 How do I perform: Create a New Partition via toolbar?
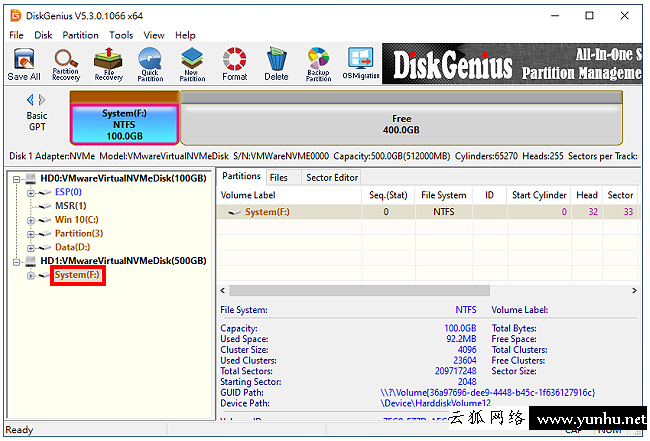(192, 64)
